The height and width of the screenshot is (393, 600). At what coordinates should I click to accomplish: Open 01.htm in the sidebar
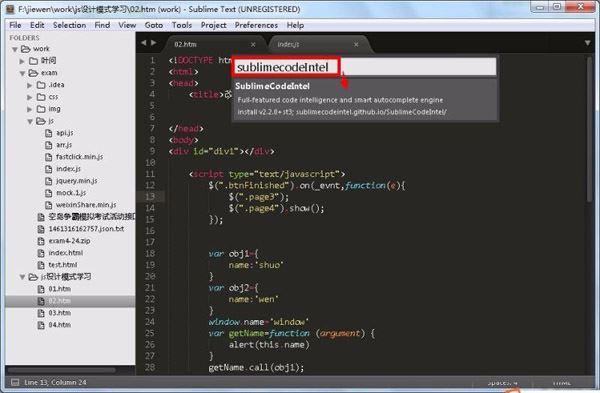[59, 289]
